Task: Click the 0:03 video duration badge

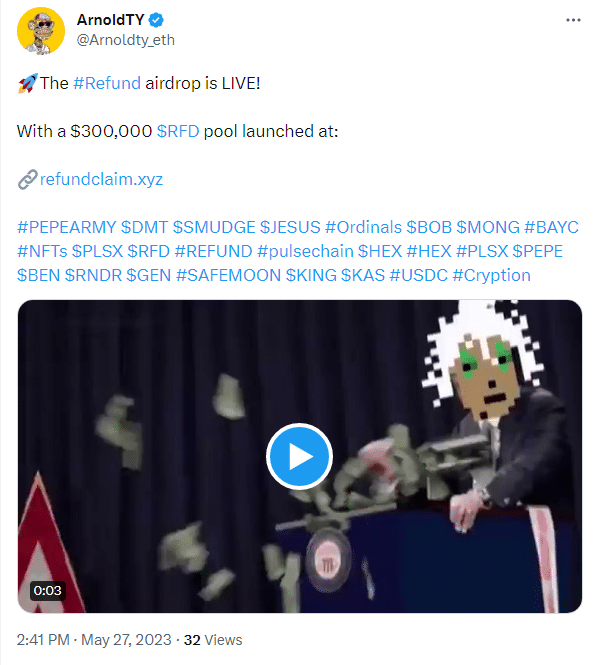Action: [48, 590]
